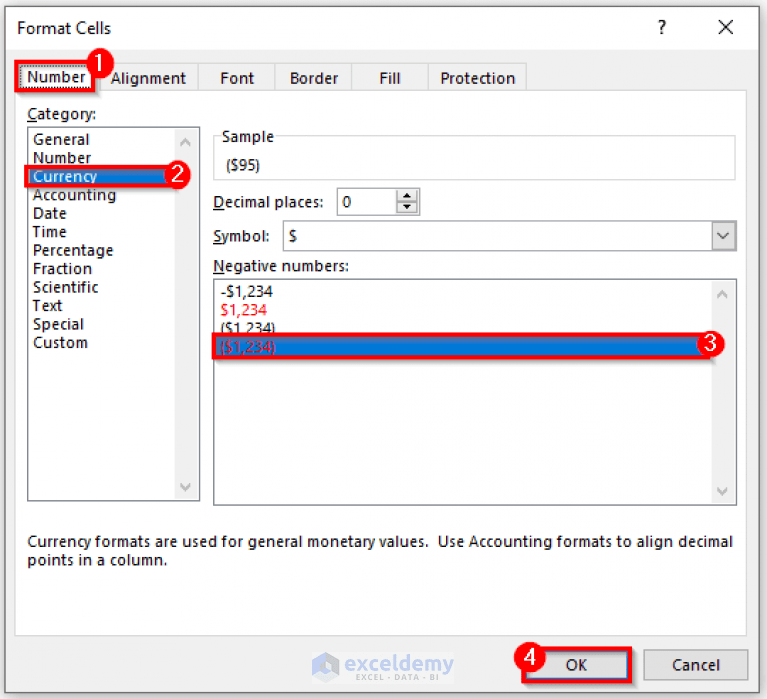Switch to the Number tab
This screenshot has height=699, width=767.
pyautogui.click(x=56, y=77)
